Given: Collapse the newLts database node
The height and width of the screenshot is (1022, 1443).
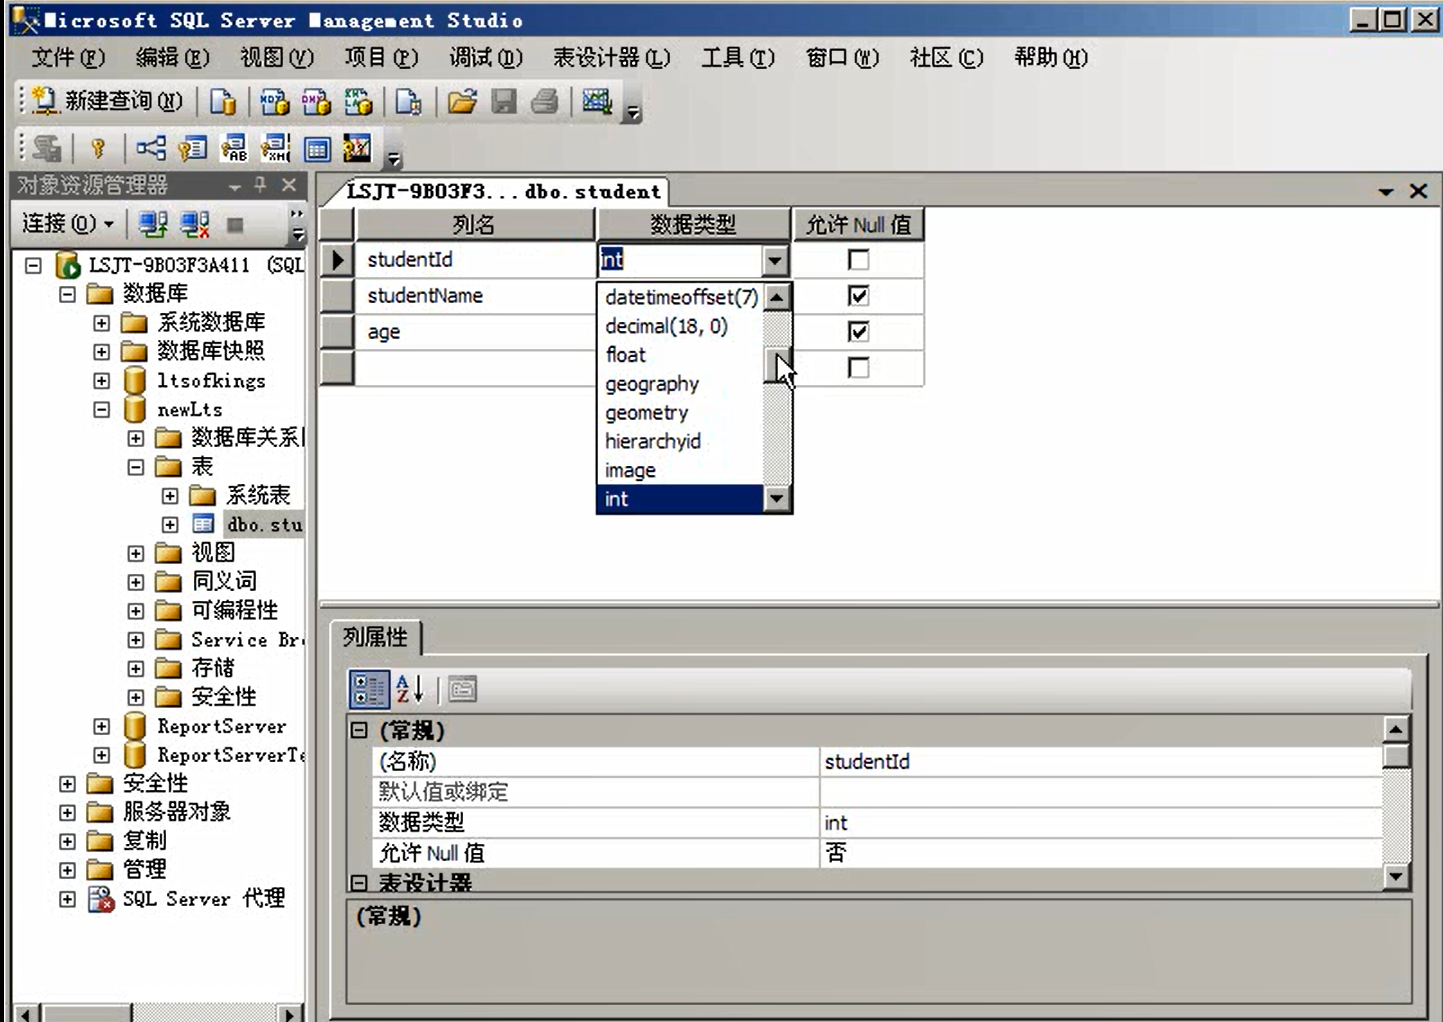Looking at the screenshot, I should pyautogui.click(x=101, y=410).
